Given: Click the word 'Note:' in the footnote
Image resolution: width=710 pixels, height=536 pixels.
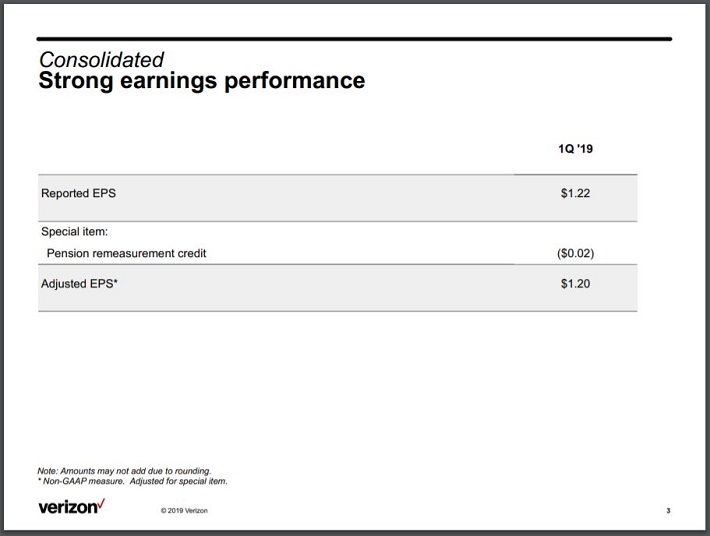Looking at the screenshot, I should 48,471.
